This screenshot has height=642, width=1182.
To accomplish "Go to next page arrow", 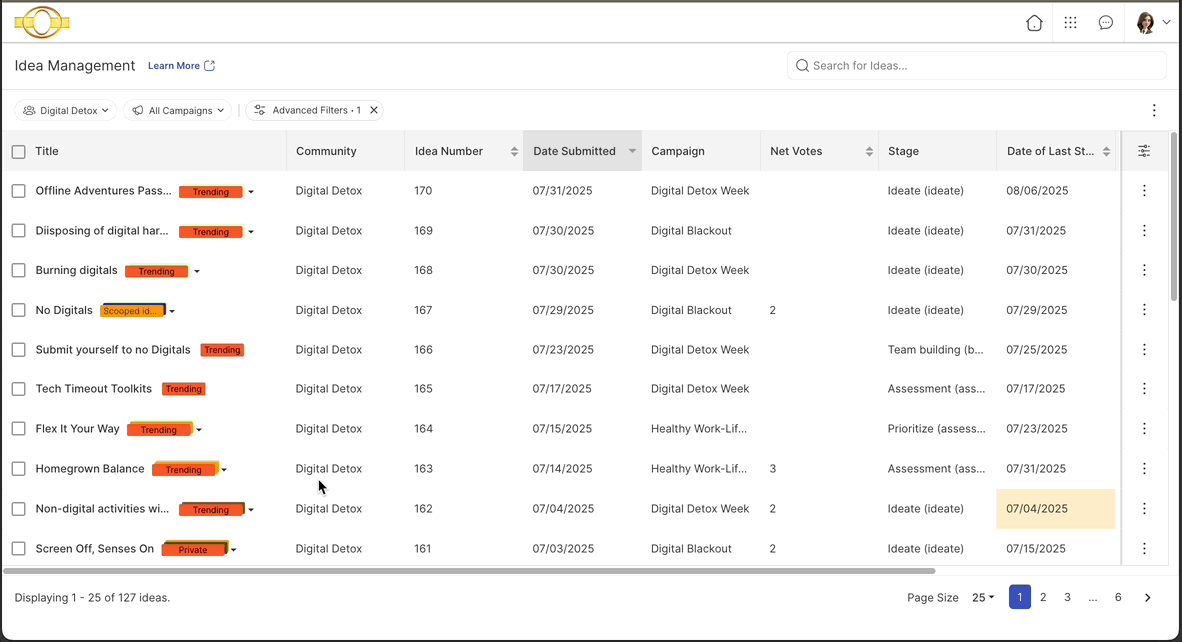I will [1148, 598].
